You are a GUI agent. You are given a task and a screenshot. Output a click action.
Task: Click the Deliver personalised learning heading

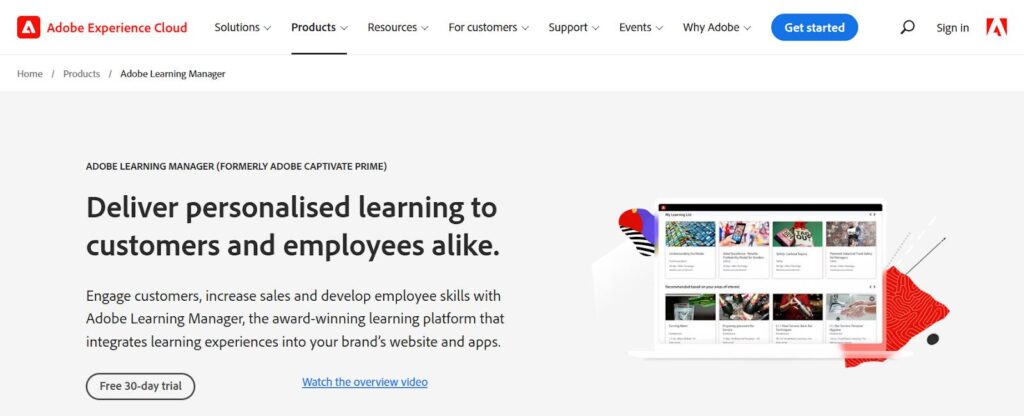[x=293, y=227]
